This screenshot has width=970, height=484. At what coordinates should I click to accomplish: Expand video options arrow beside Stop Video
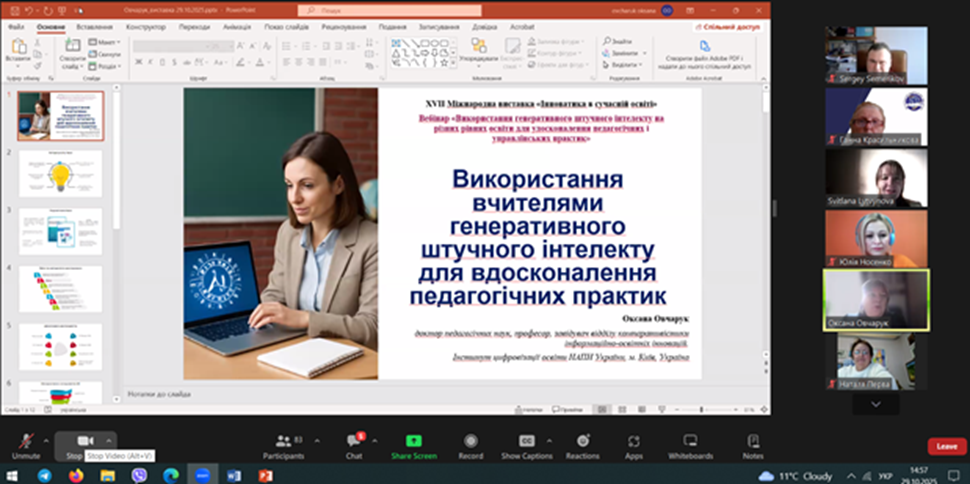[x=109, y=439]
